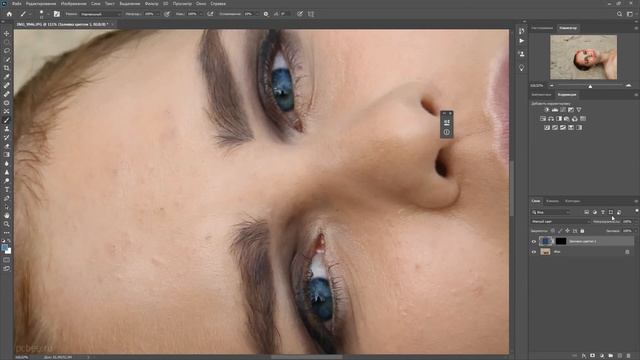This screenshot has height=360, width=640.
Task: Open the search magnifier at top right
Action: click(620, 14)
